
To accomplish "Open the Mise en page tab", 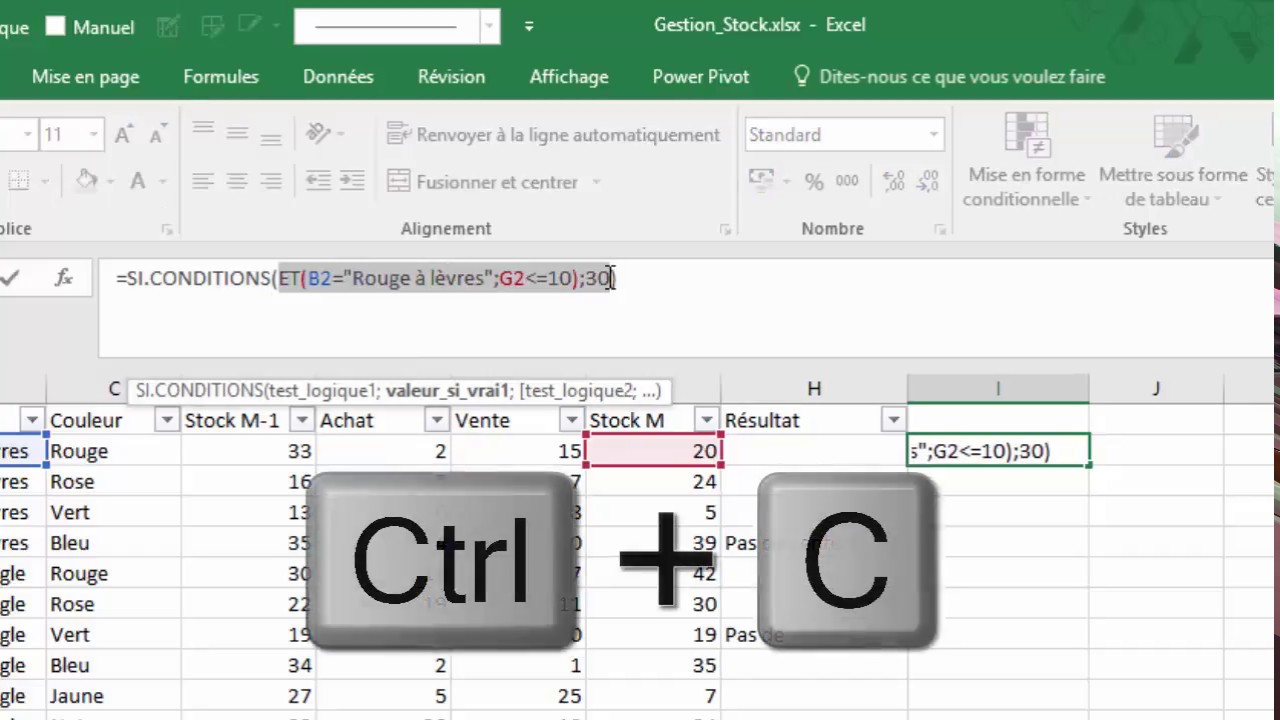I will coord(85,77).
